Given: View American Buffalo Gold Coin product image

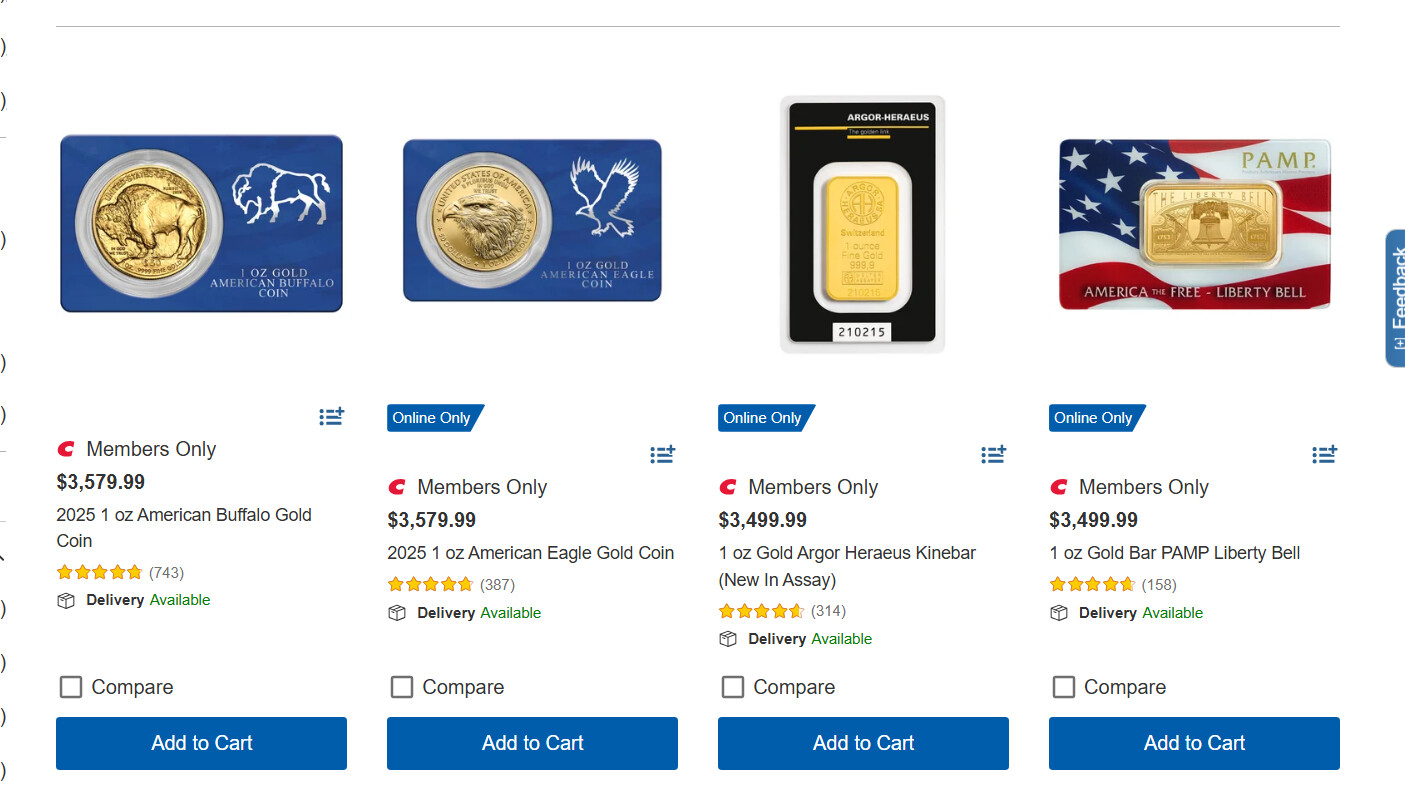Looking at the screenshot, I should coord(201,224).
